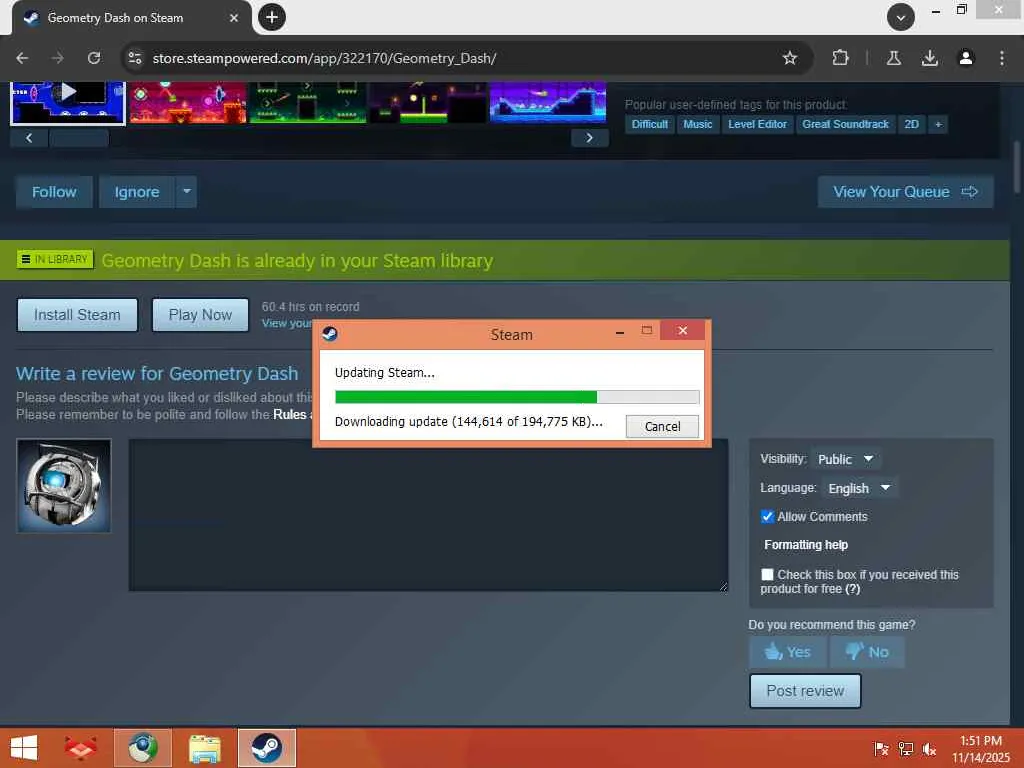Image resolution: width=1024 pixels, height=768 pixels.
Task: Select No thumbs down recommendation
Action: (x=867, y=652)
